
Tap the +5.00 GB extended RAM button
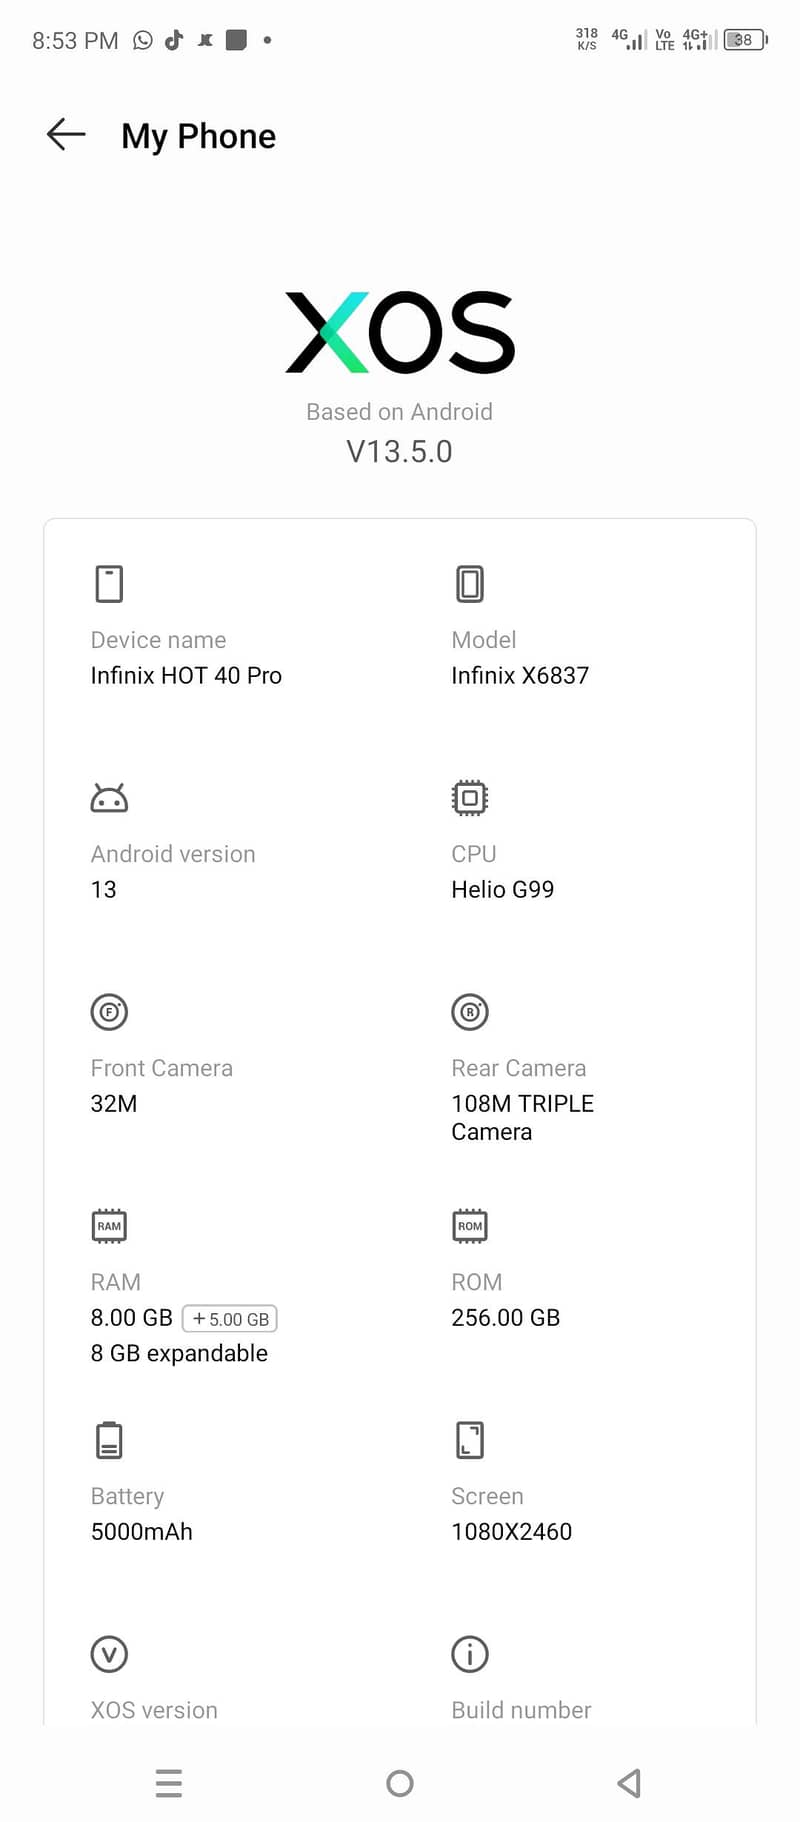(x=231, y=1319)
